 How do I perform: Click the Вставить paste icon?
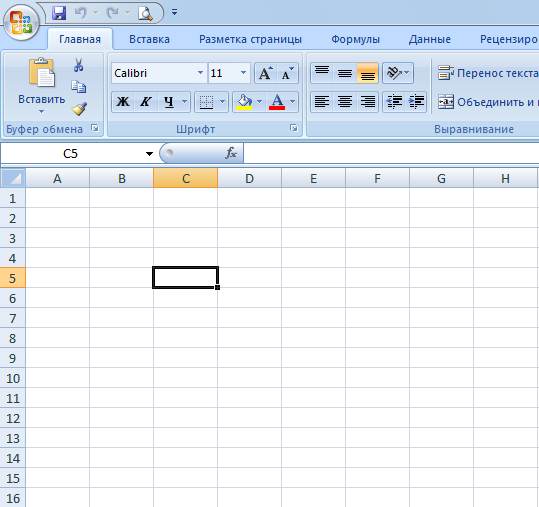[42, 73]
